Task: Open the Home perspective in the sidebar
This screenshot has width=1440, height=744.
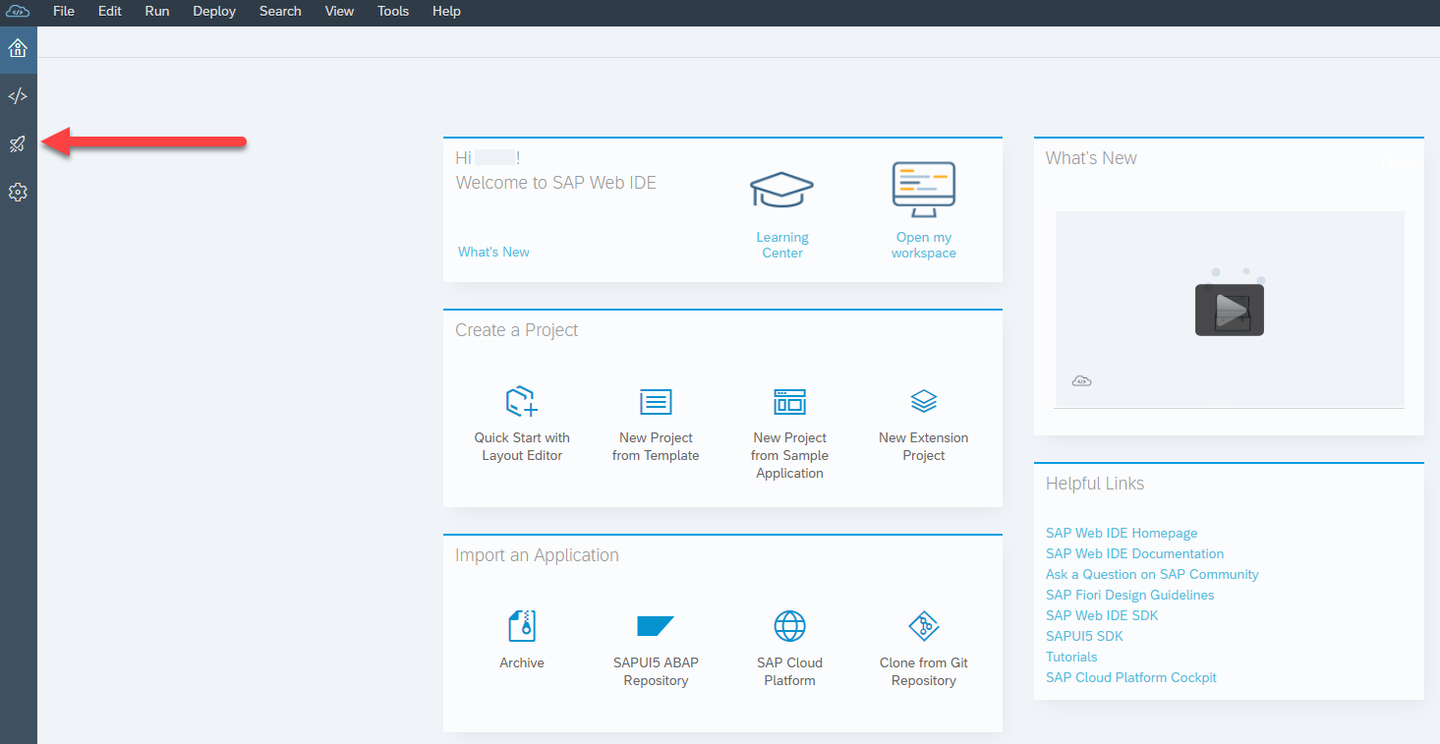Action: [x=18, y=48]
